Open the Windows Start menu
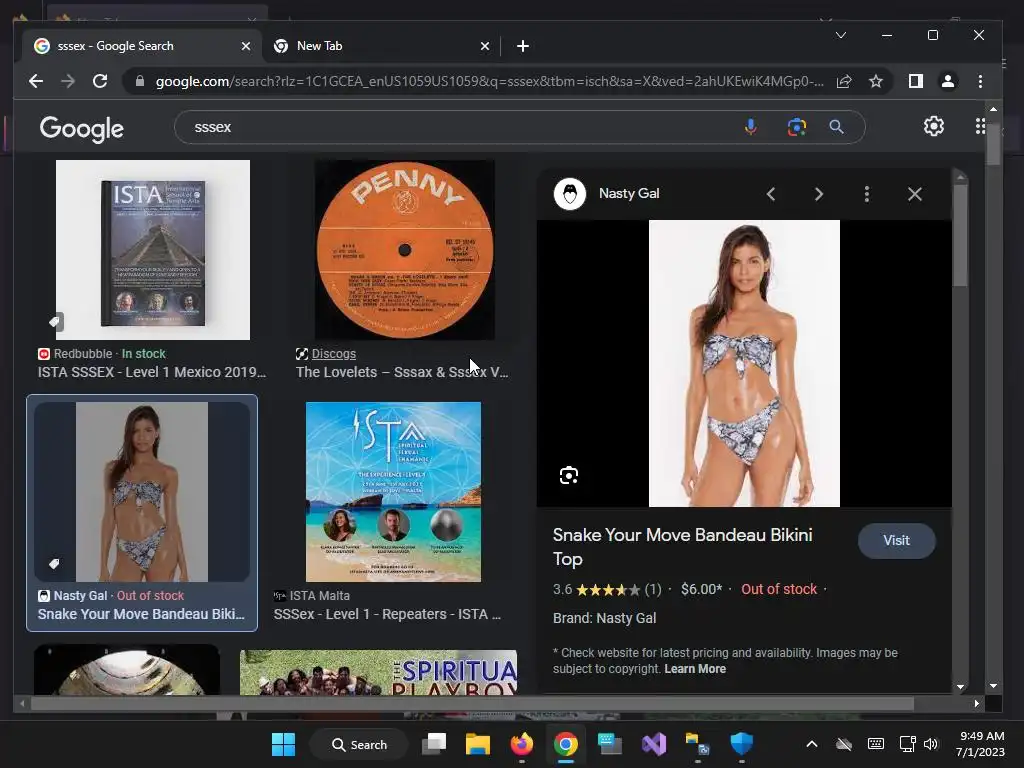Image resolution: width=1024 pixels, height=768 pixels. tap(283, 744)
